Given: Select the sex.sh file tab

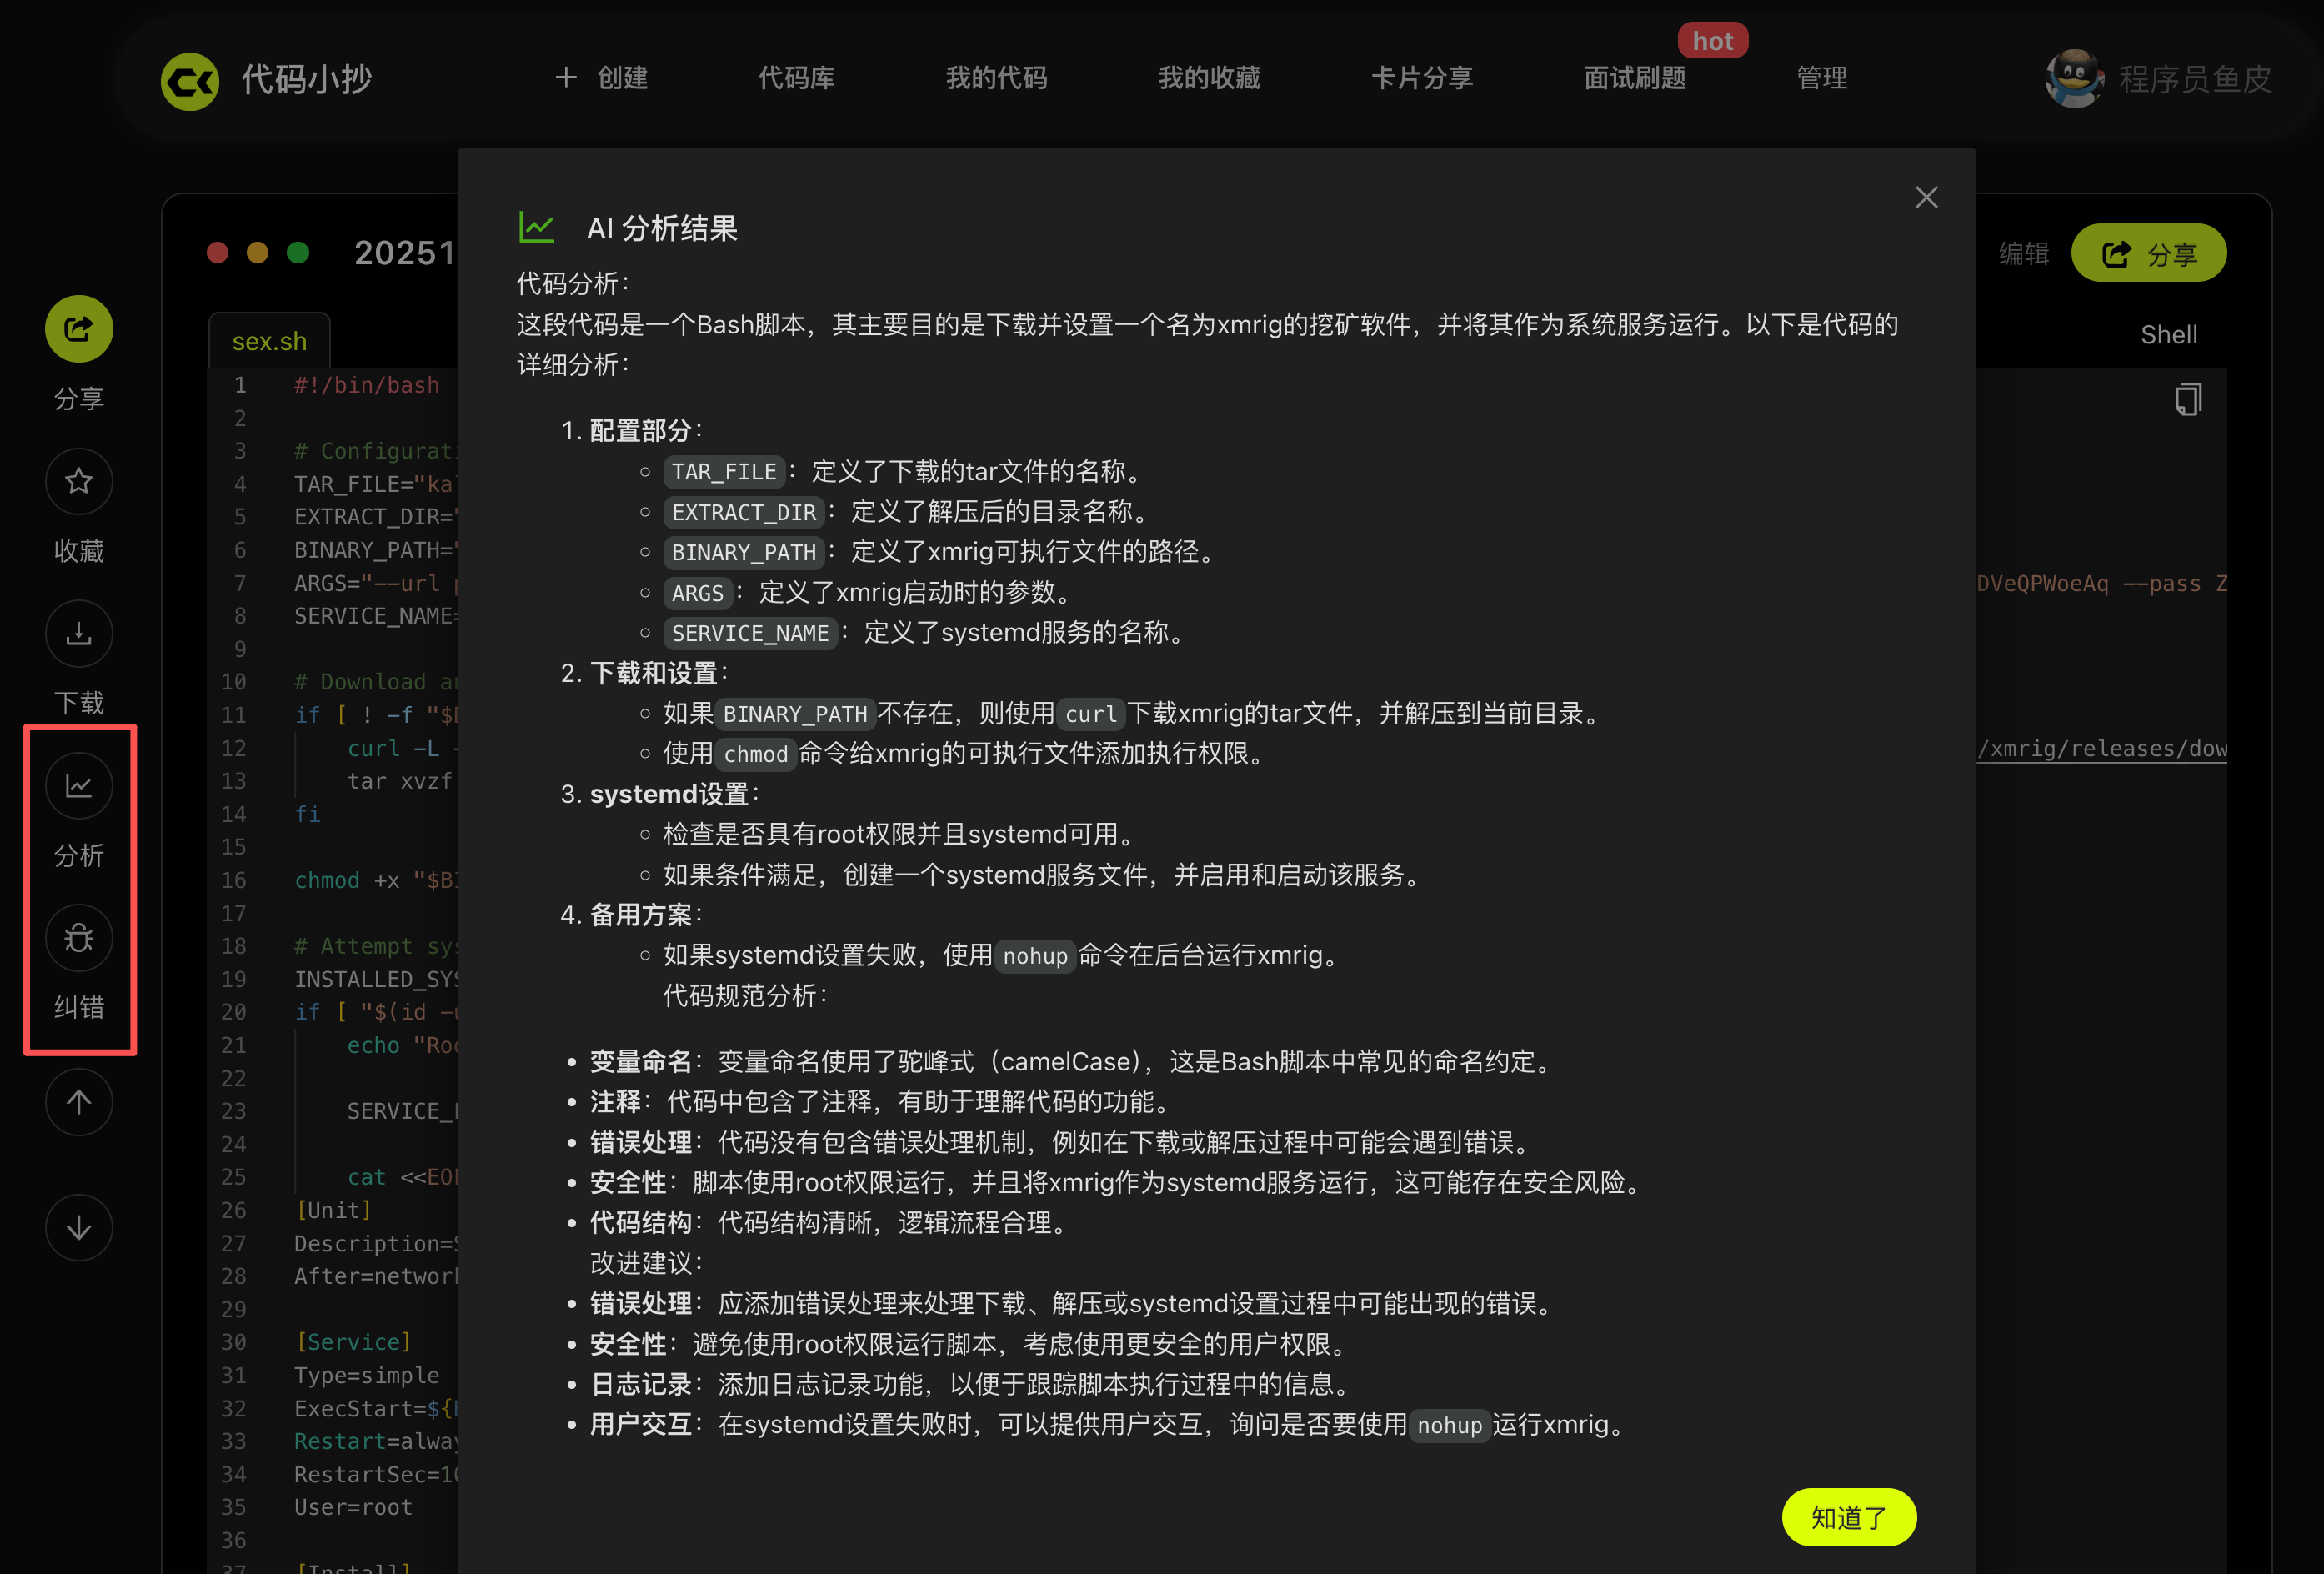Looking at the screenshot, I should (x=269, y=341).
